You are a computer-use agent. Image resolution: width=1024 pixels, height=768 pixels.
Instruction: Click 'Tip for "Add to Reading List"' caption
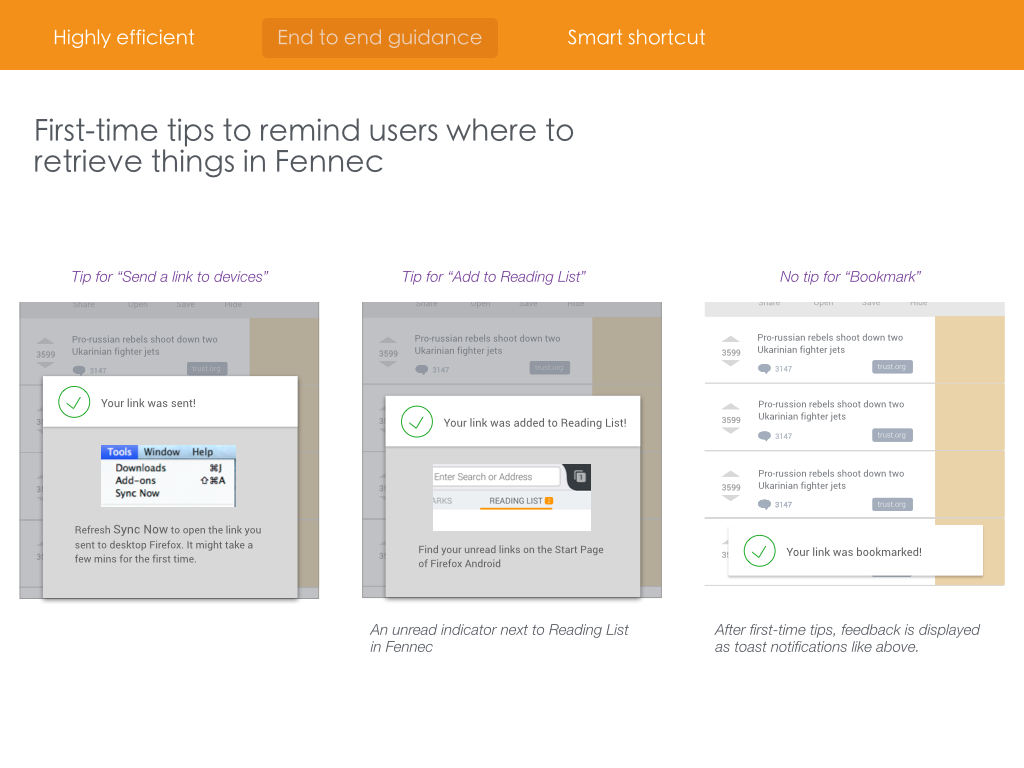click(494, 277)
